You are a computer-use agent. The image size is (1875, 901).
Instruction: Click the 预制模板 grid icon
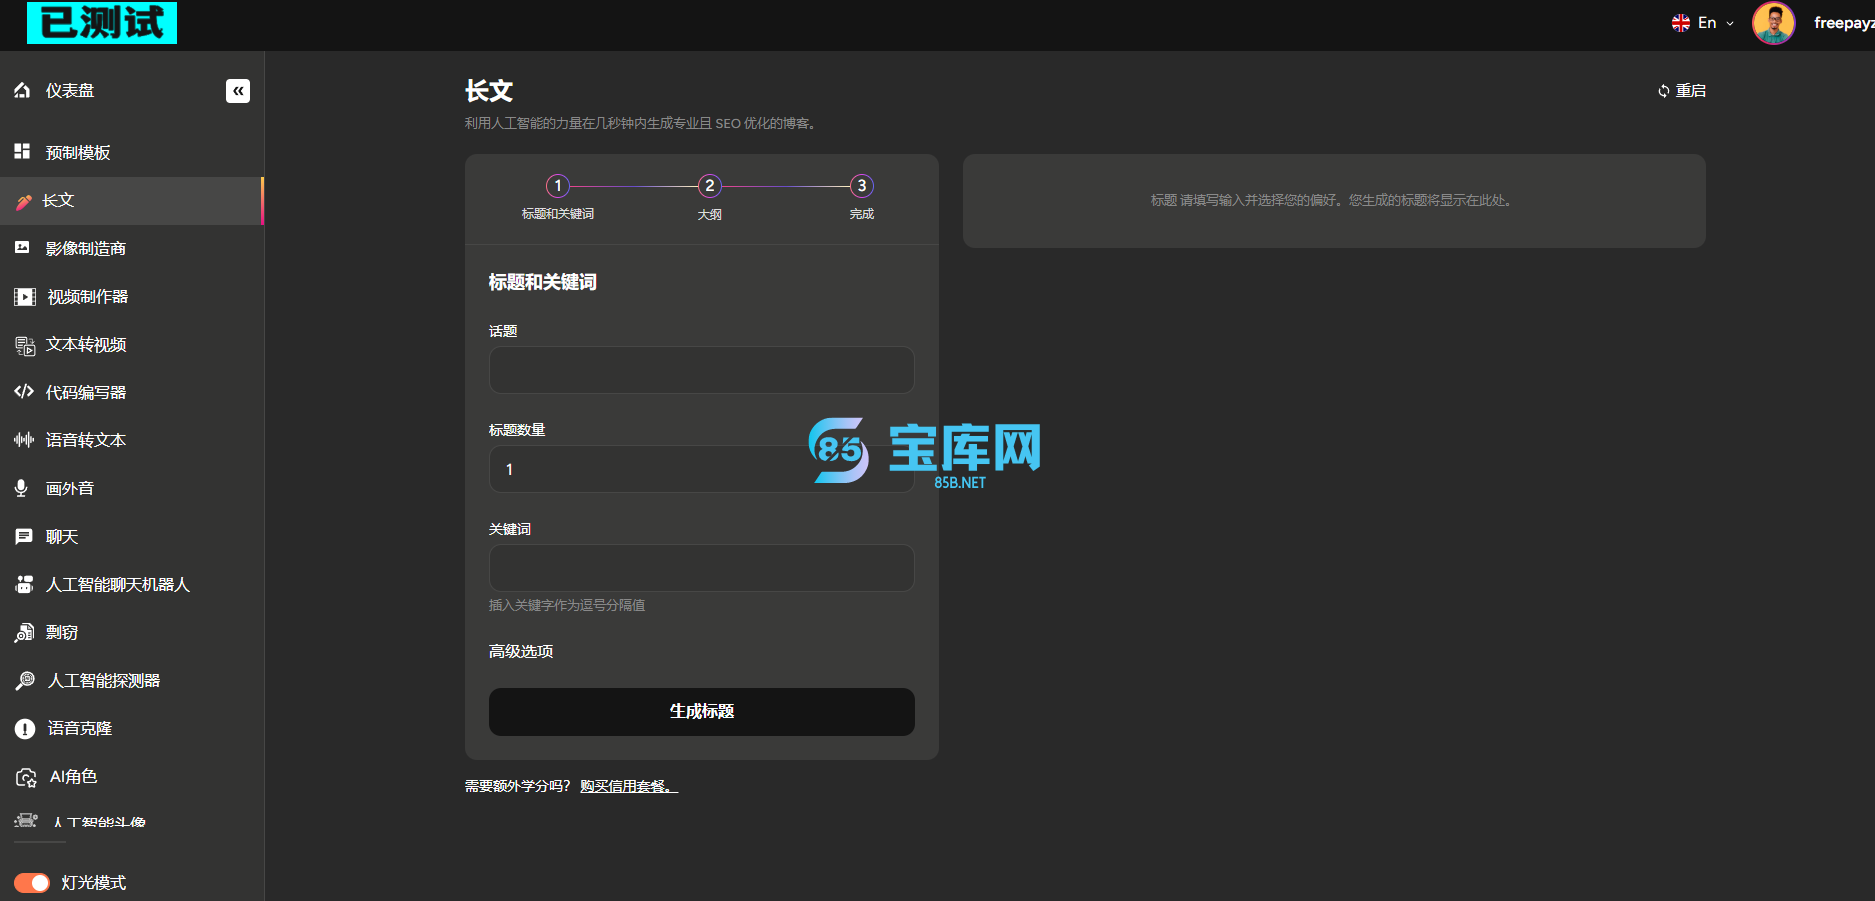22,152
